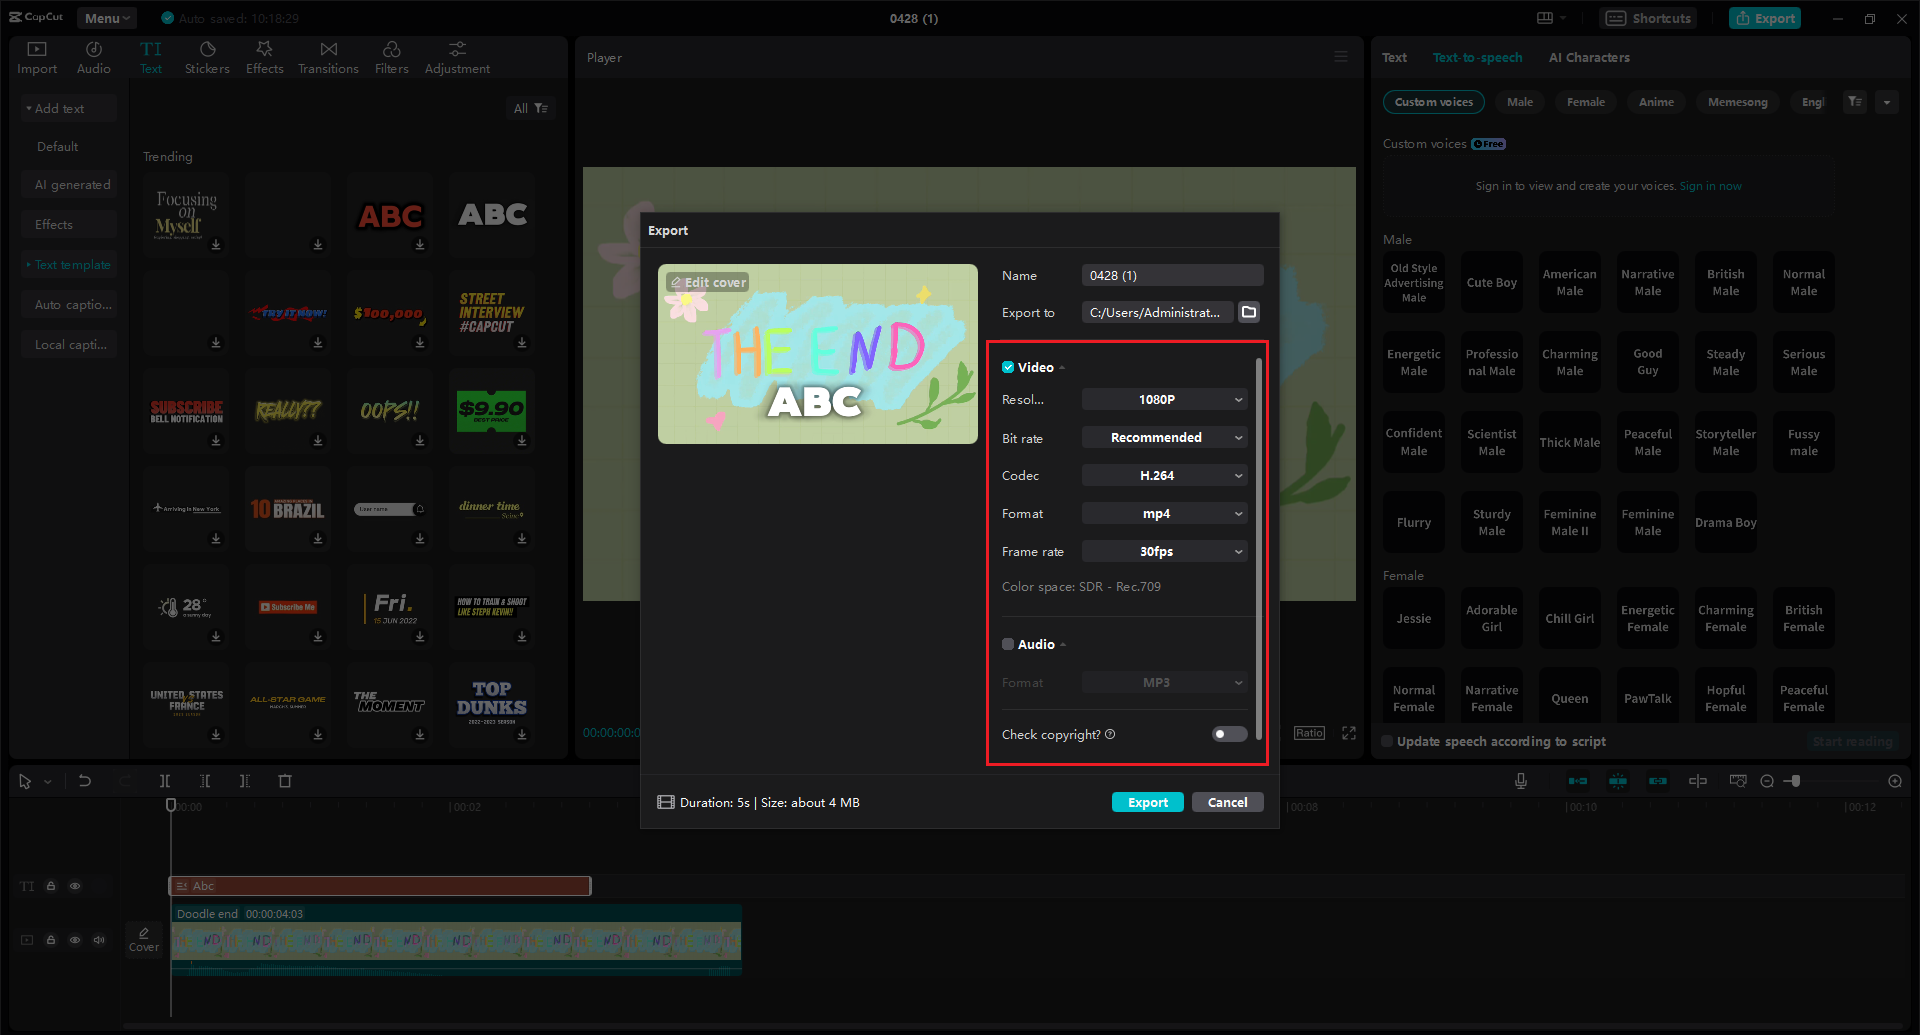Click Cancel in the Export dialog
This screenshot has height=1035, width=1920.
(x=1227, y=801)
